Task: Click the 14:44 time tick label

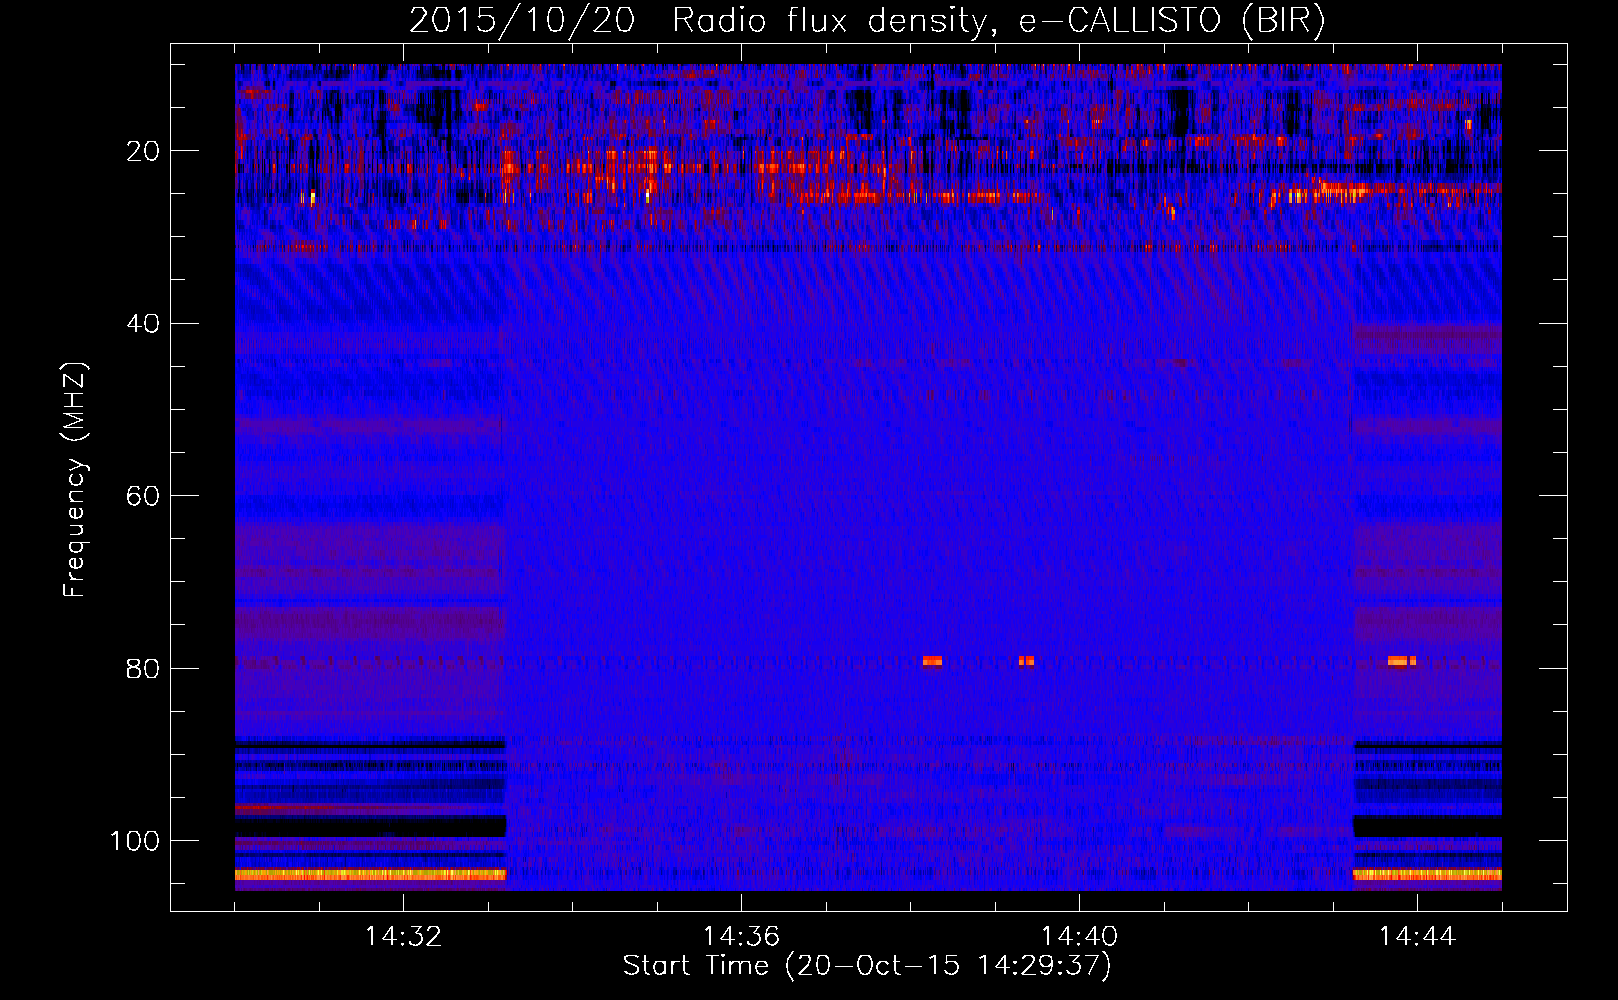Action: pos(1417,937)
